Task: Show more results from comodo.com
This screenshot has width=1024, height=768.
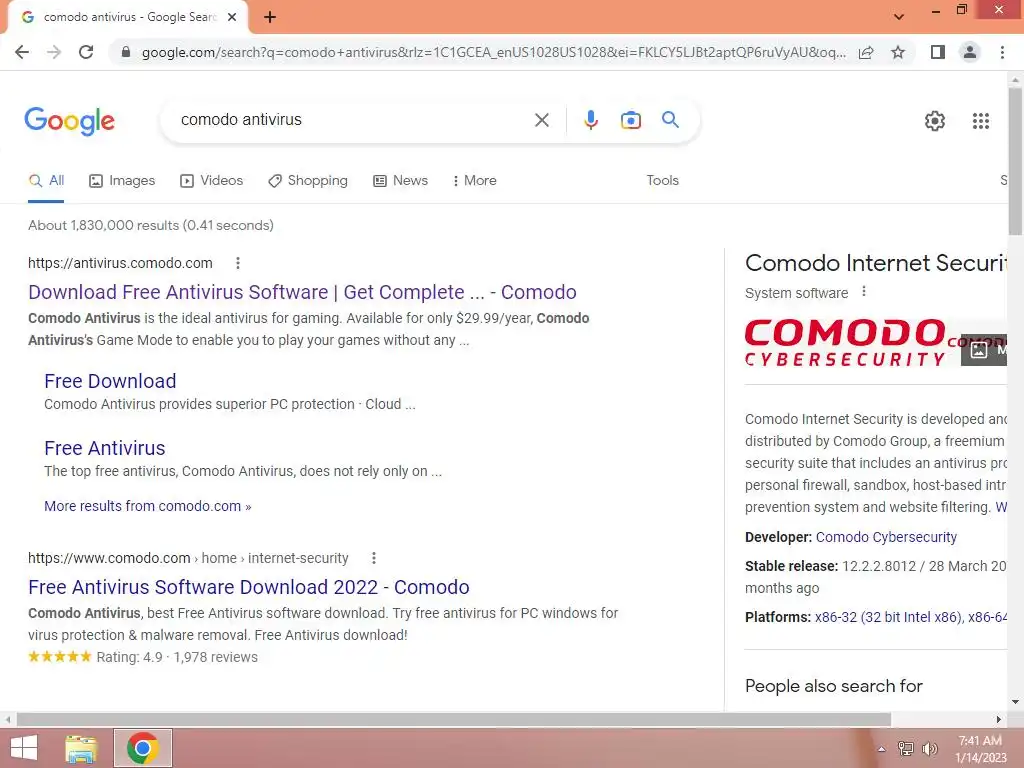Action: pyautogui.click(x=148, y=506)
